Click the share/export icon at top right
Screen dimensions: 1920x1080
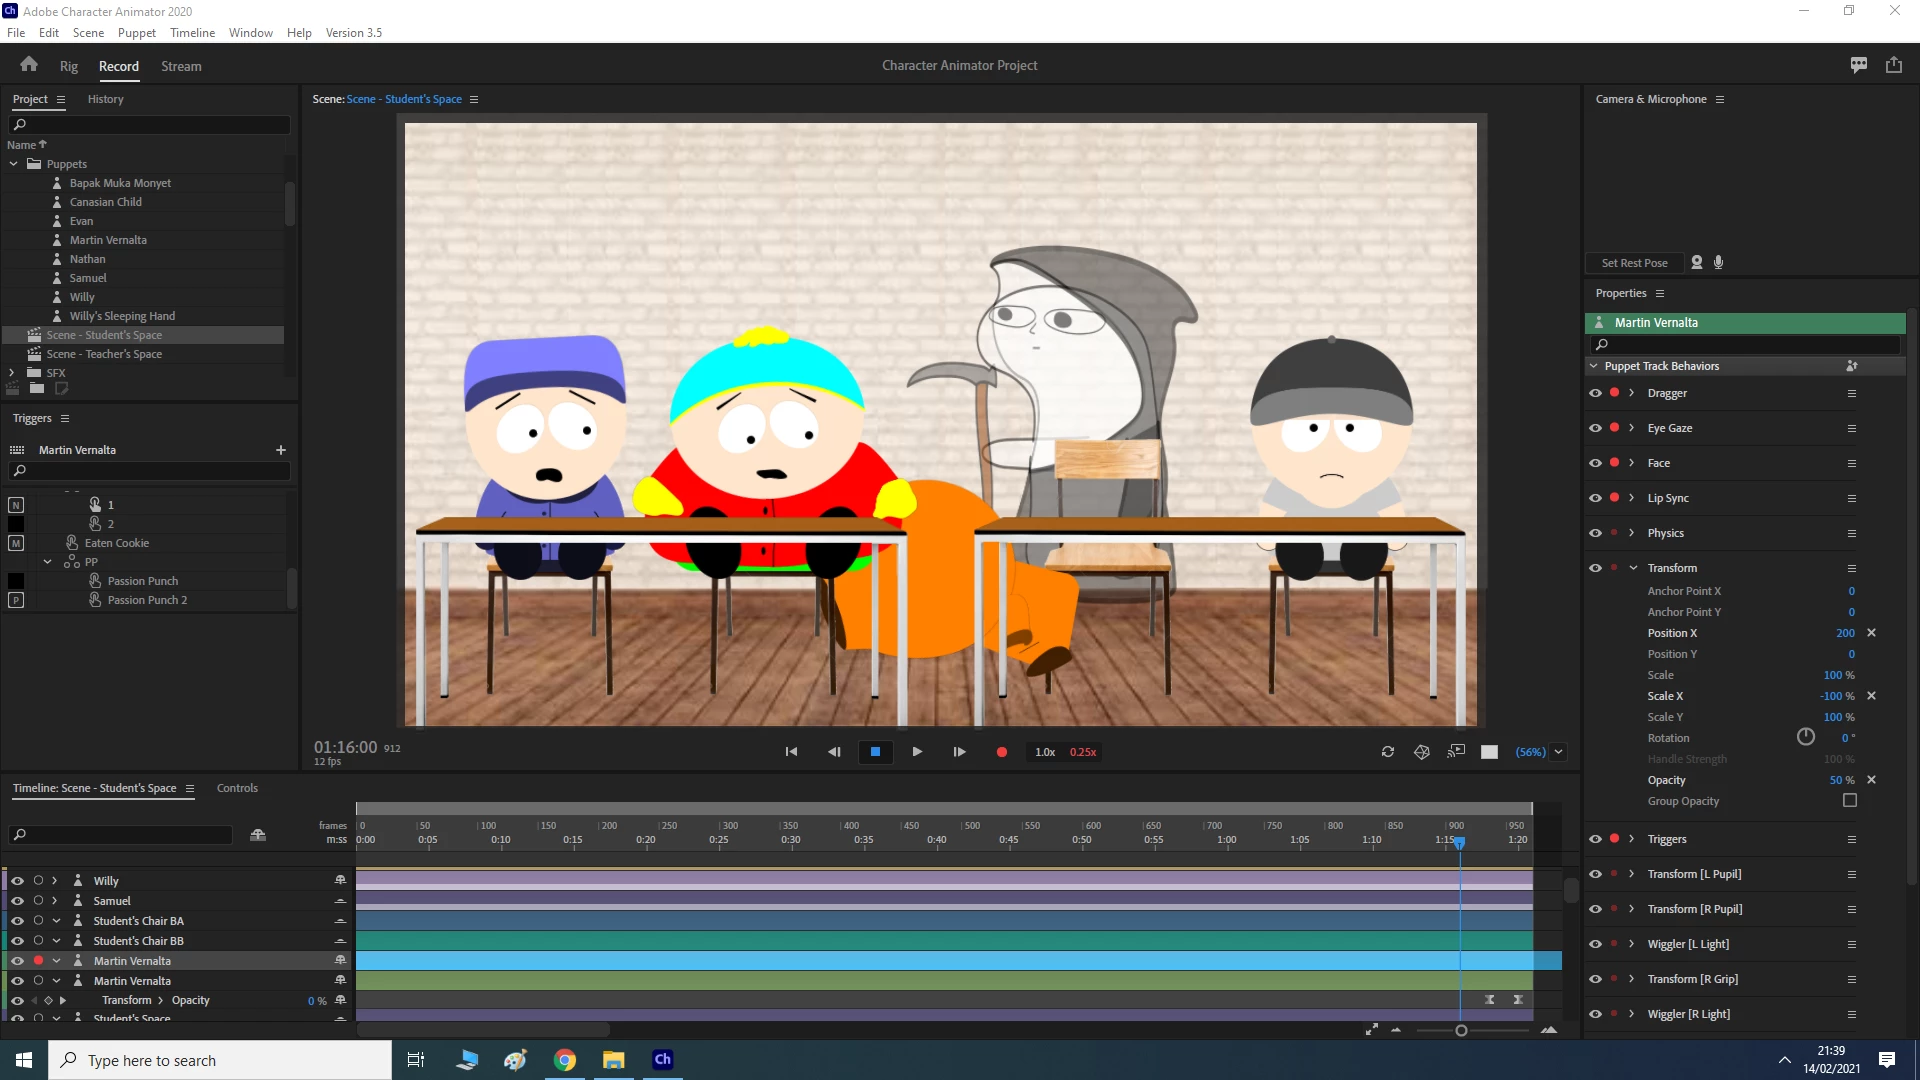(x=1894, y=65)
